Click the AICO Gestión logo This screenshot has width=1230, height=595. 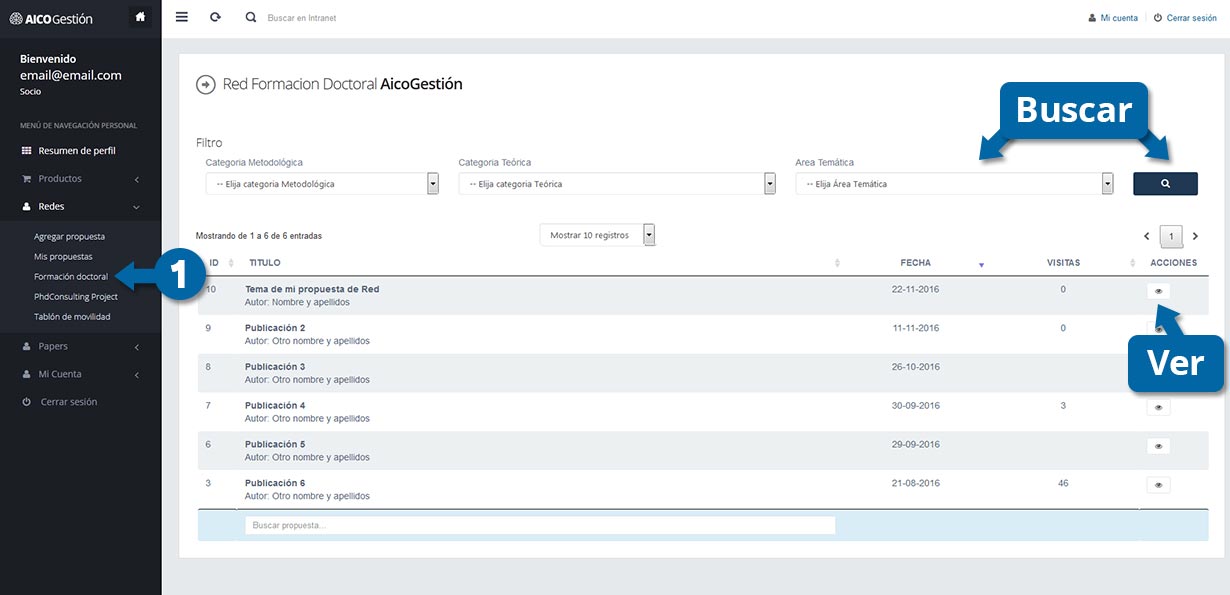click(x=51, y=18)
